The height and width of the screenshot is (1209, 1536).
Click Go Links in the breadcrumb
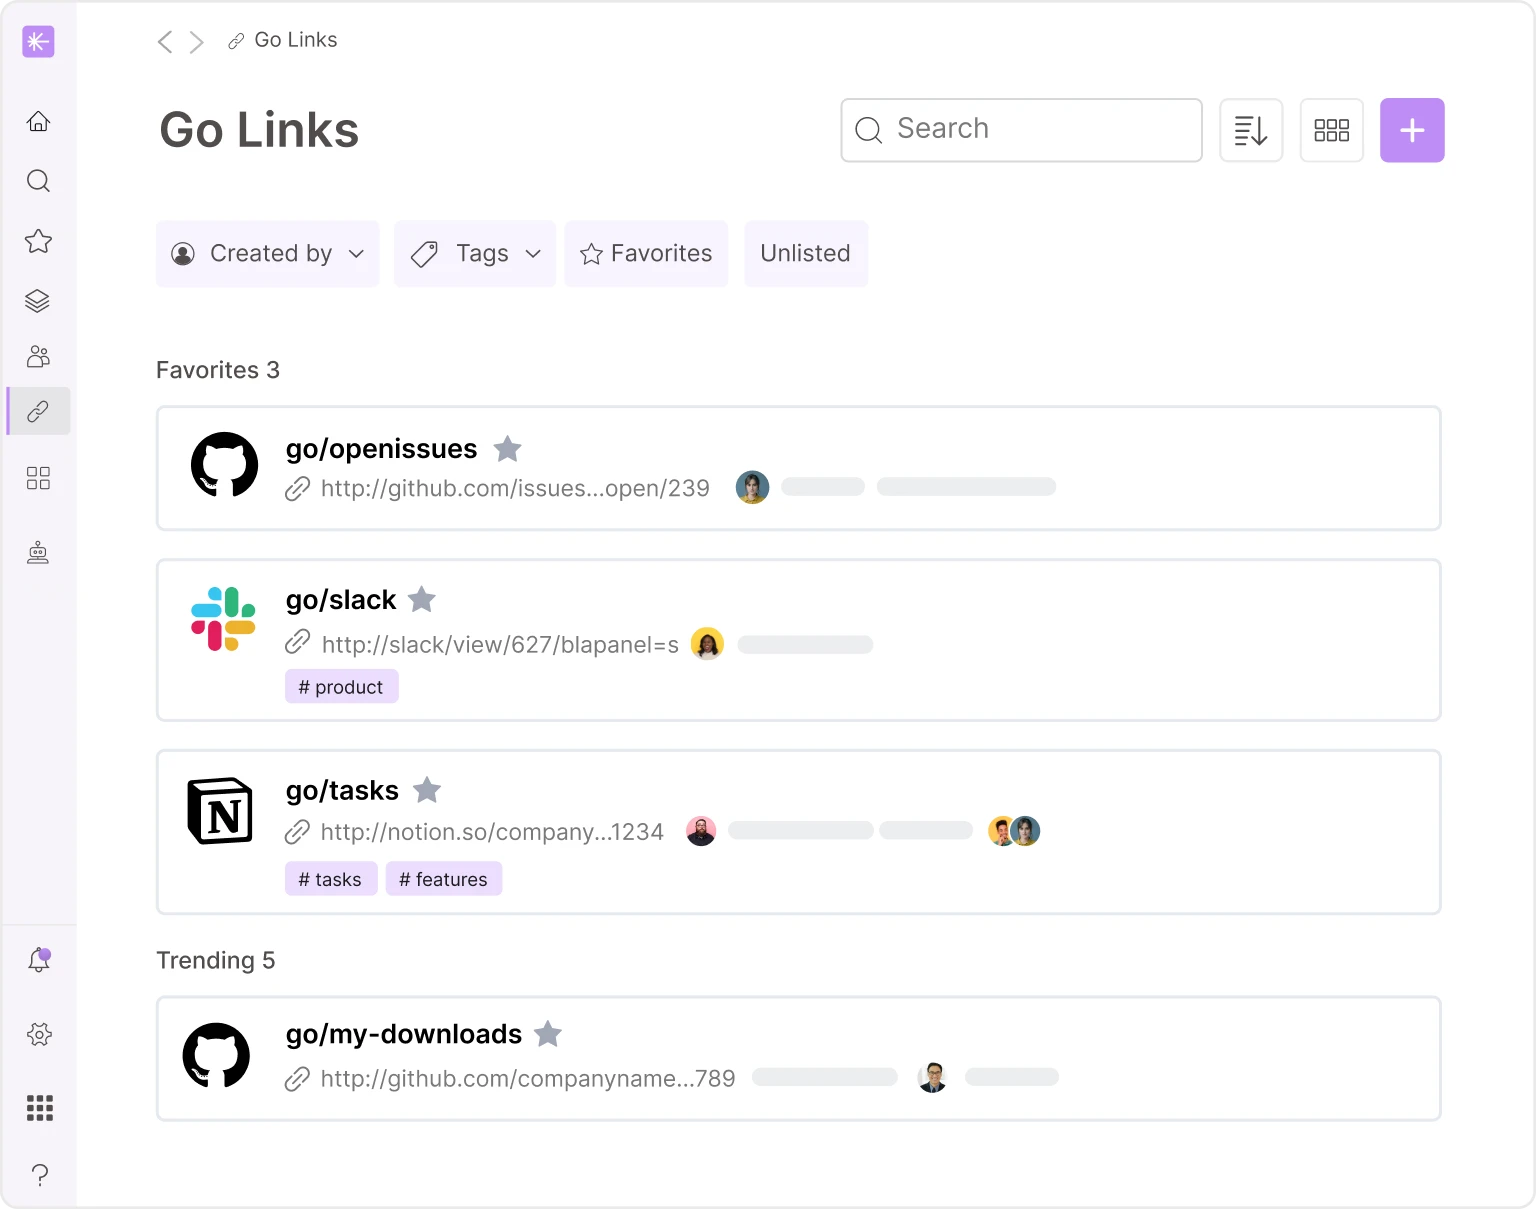pos(295,39)
